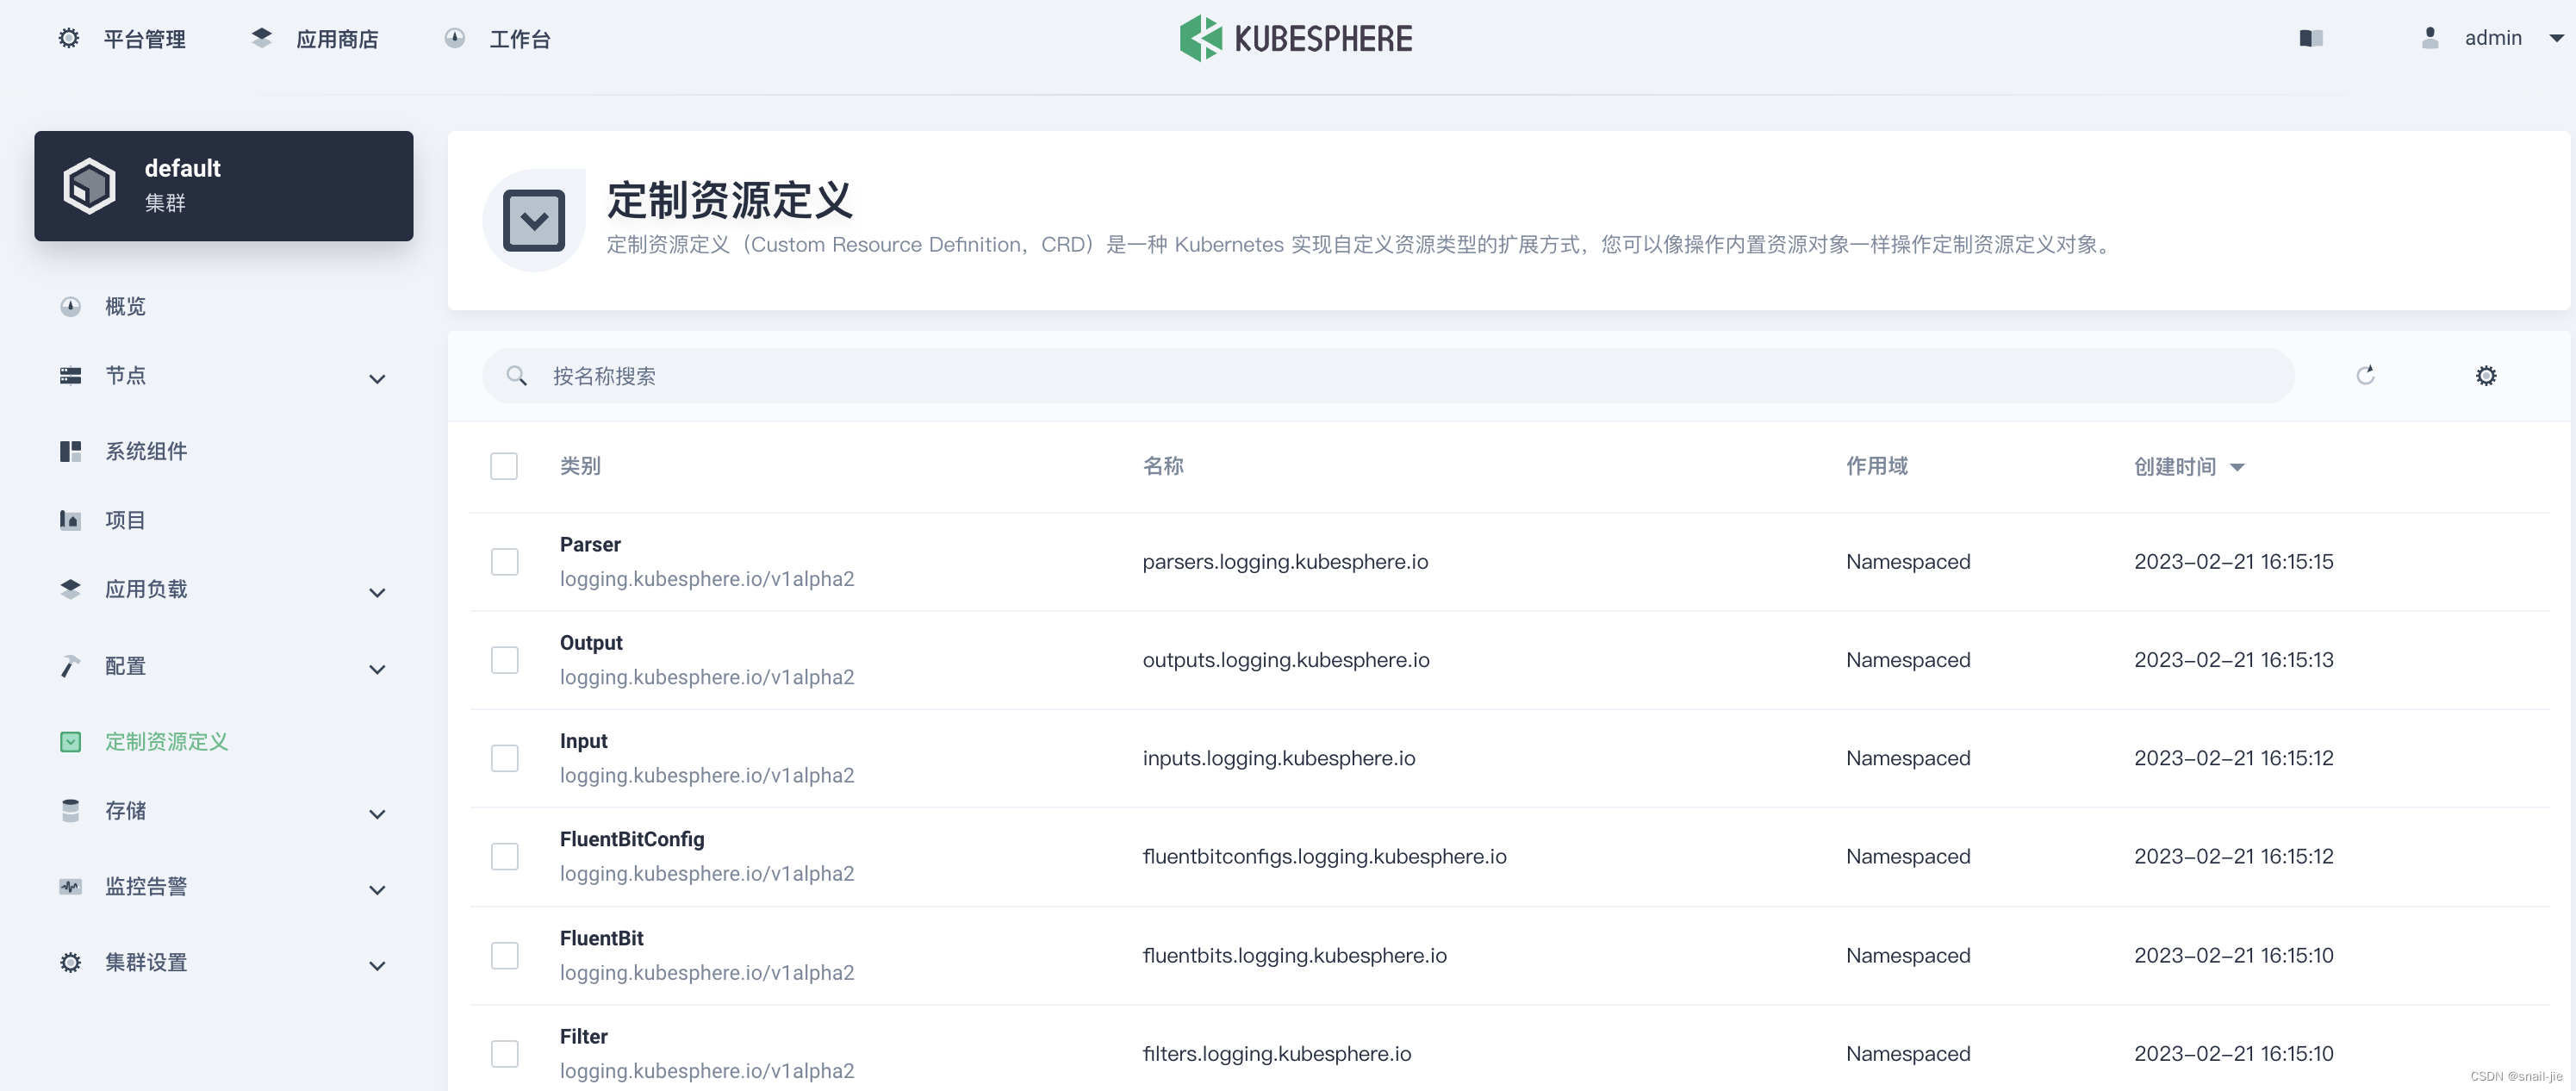Click the default cluster cube icon

tap(90, 186)
